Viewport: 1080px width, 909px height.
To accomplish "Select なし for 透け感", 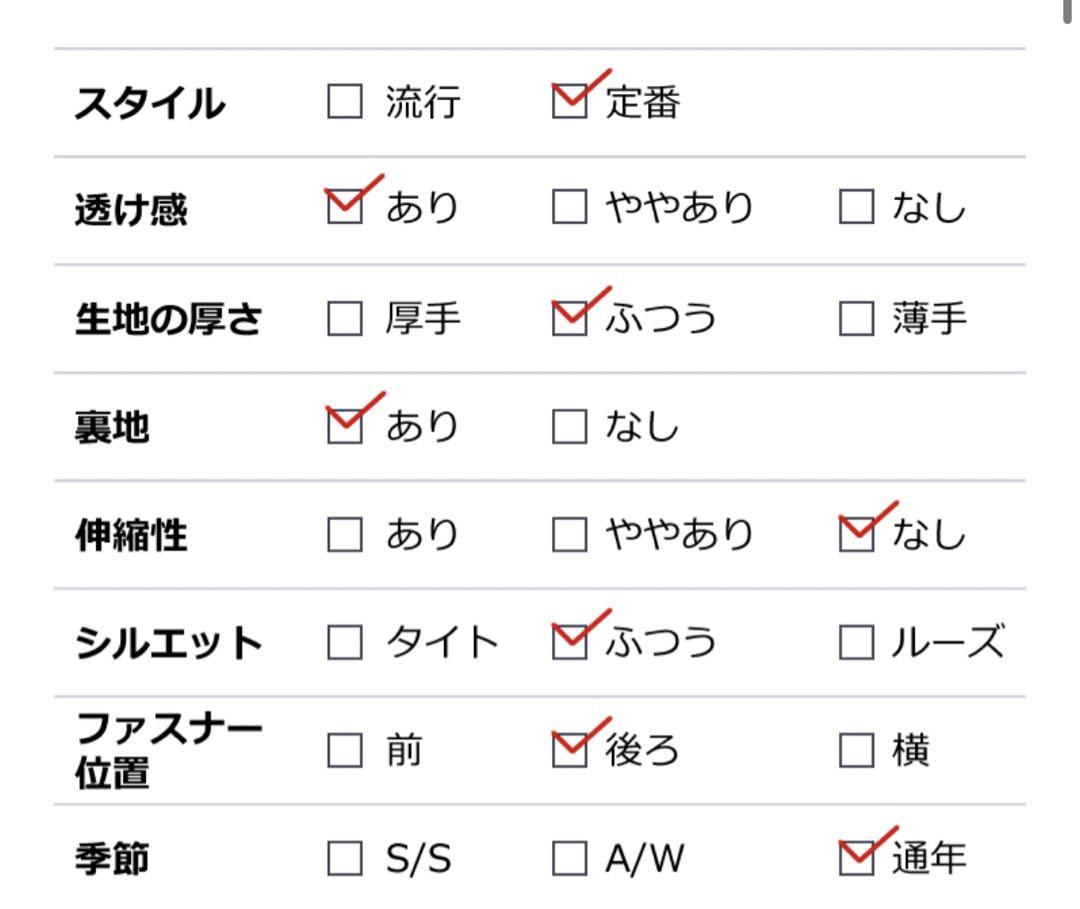I will [856, 207].
